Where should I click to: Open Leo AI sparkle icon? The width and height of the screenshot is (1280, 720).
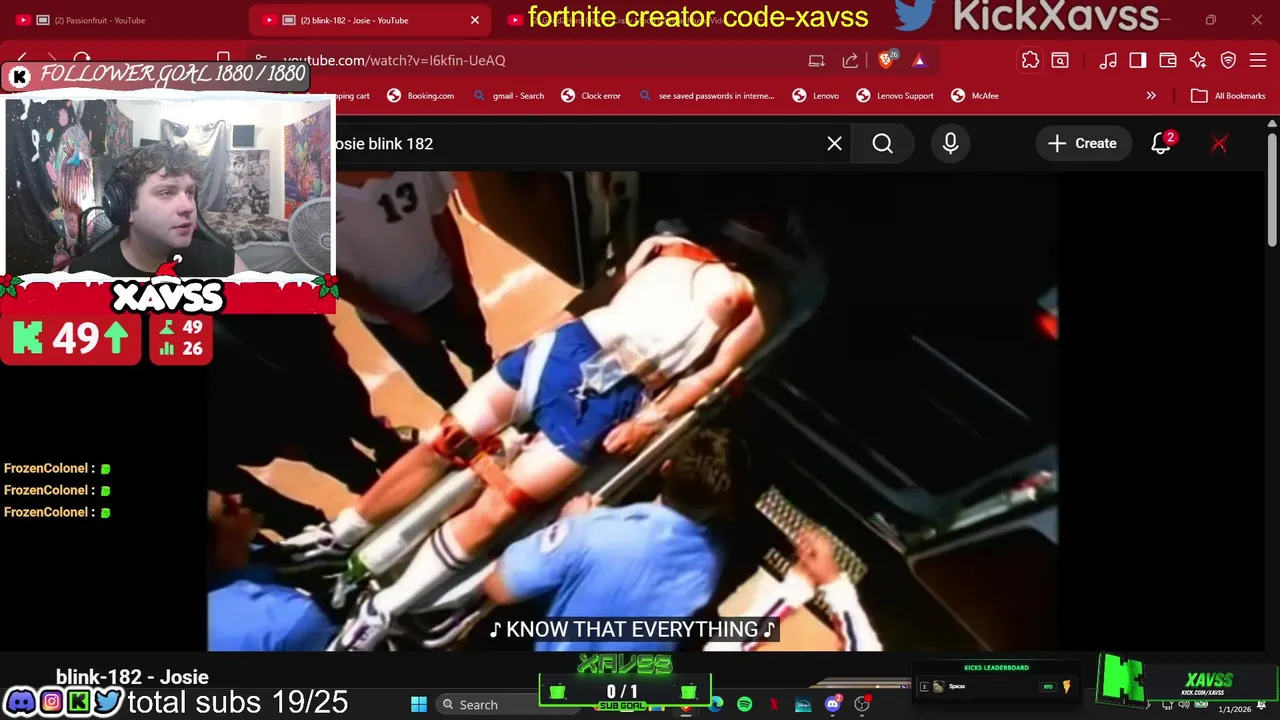[1198, 60]
